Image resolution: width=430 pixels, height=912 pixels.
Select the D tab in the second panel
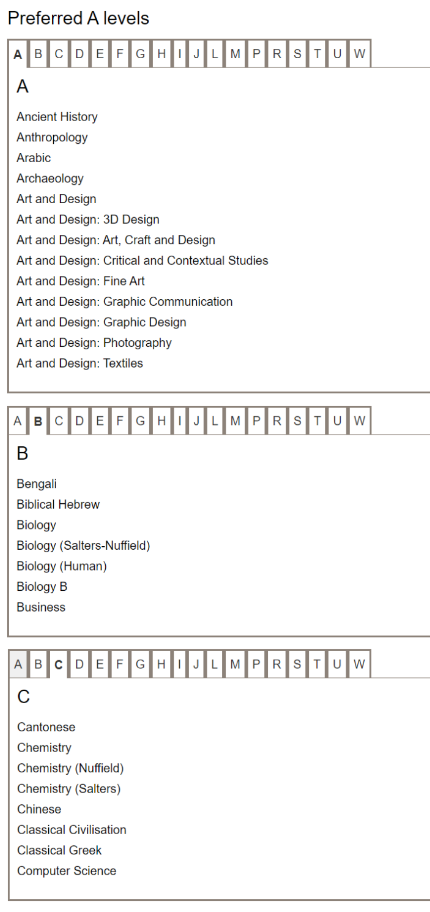coord(79,421)
